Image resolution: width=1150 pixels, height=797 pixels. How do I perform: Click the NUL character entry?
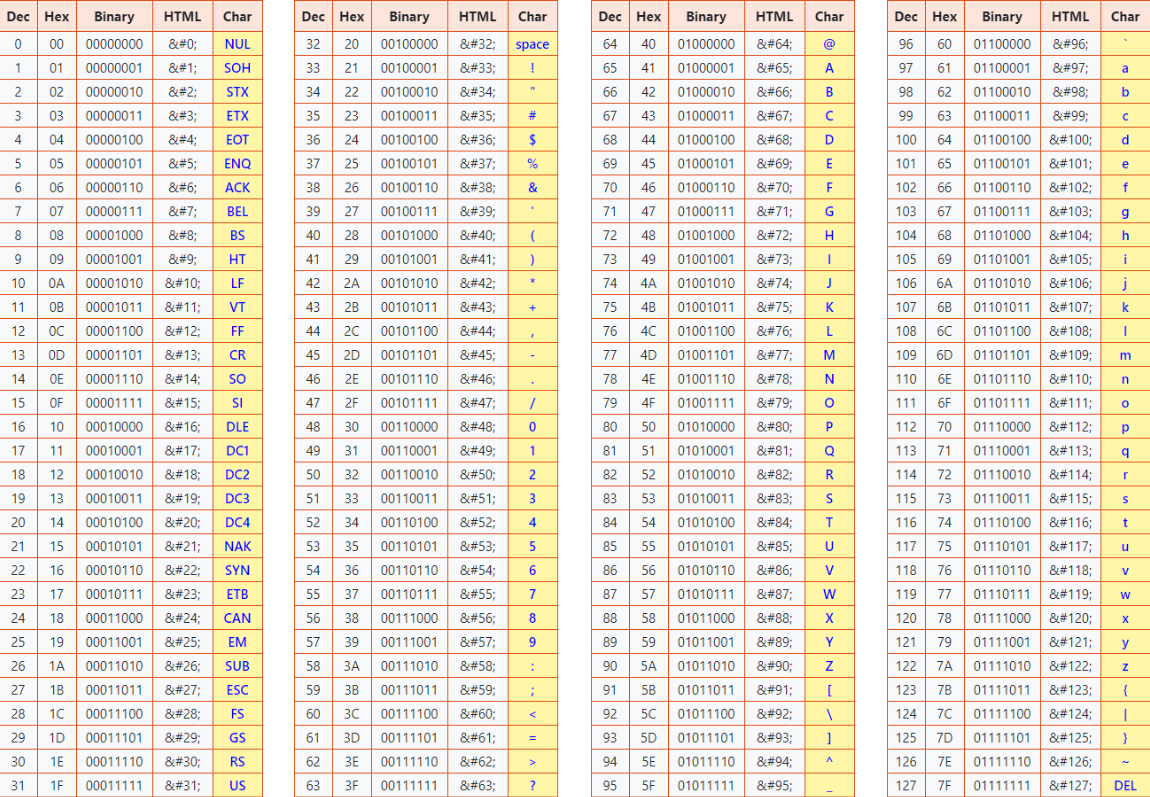pos(237,44)
